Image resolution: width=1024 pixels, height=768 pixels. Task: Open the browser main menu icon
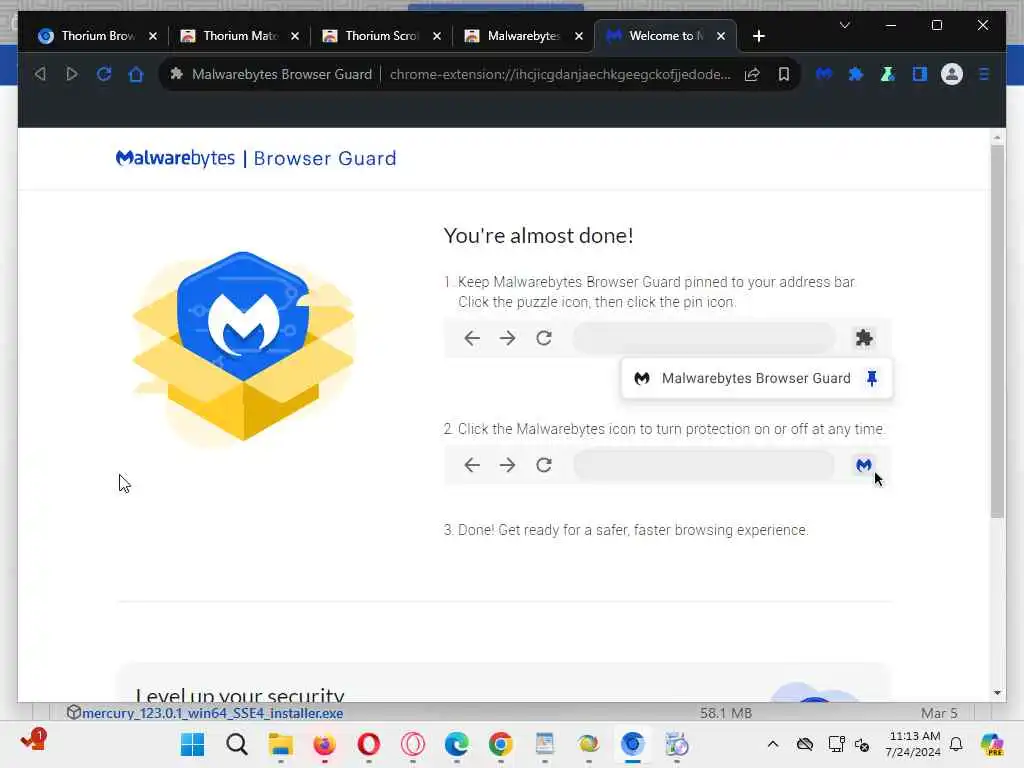click(x=984, y=74)
